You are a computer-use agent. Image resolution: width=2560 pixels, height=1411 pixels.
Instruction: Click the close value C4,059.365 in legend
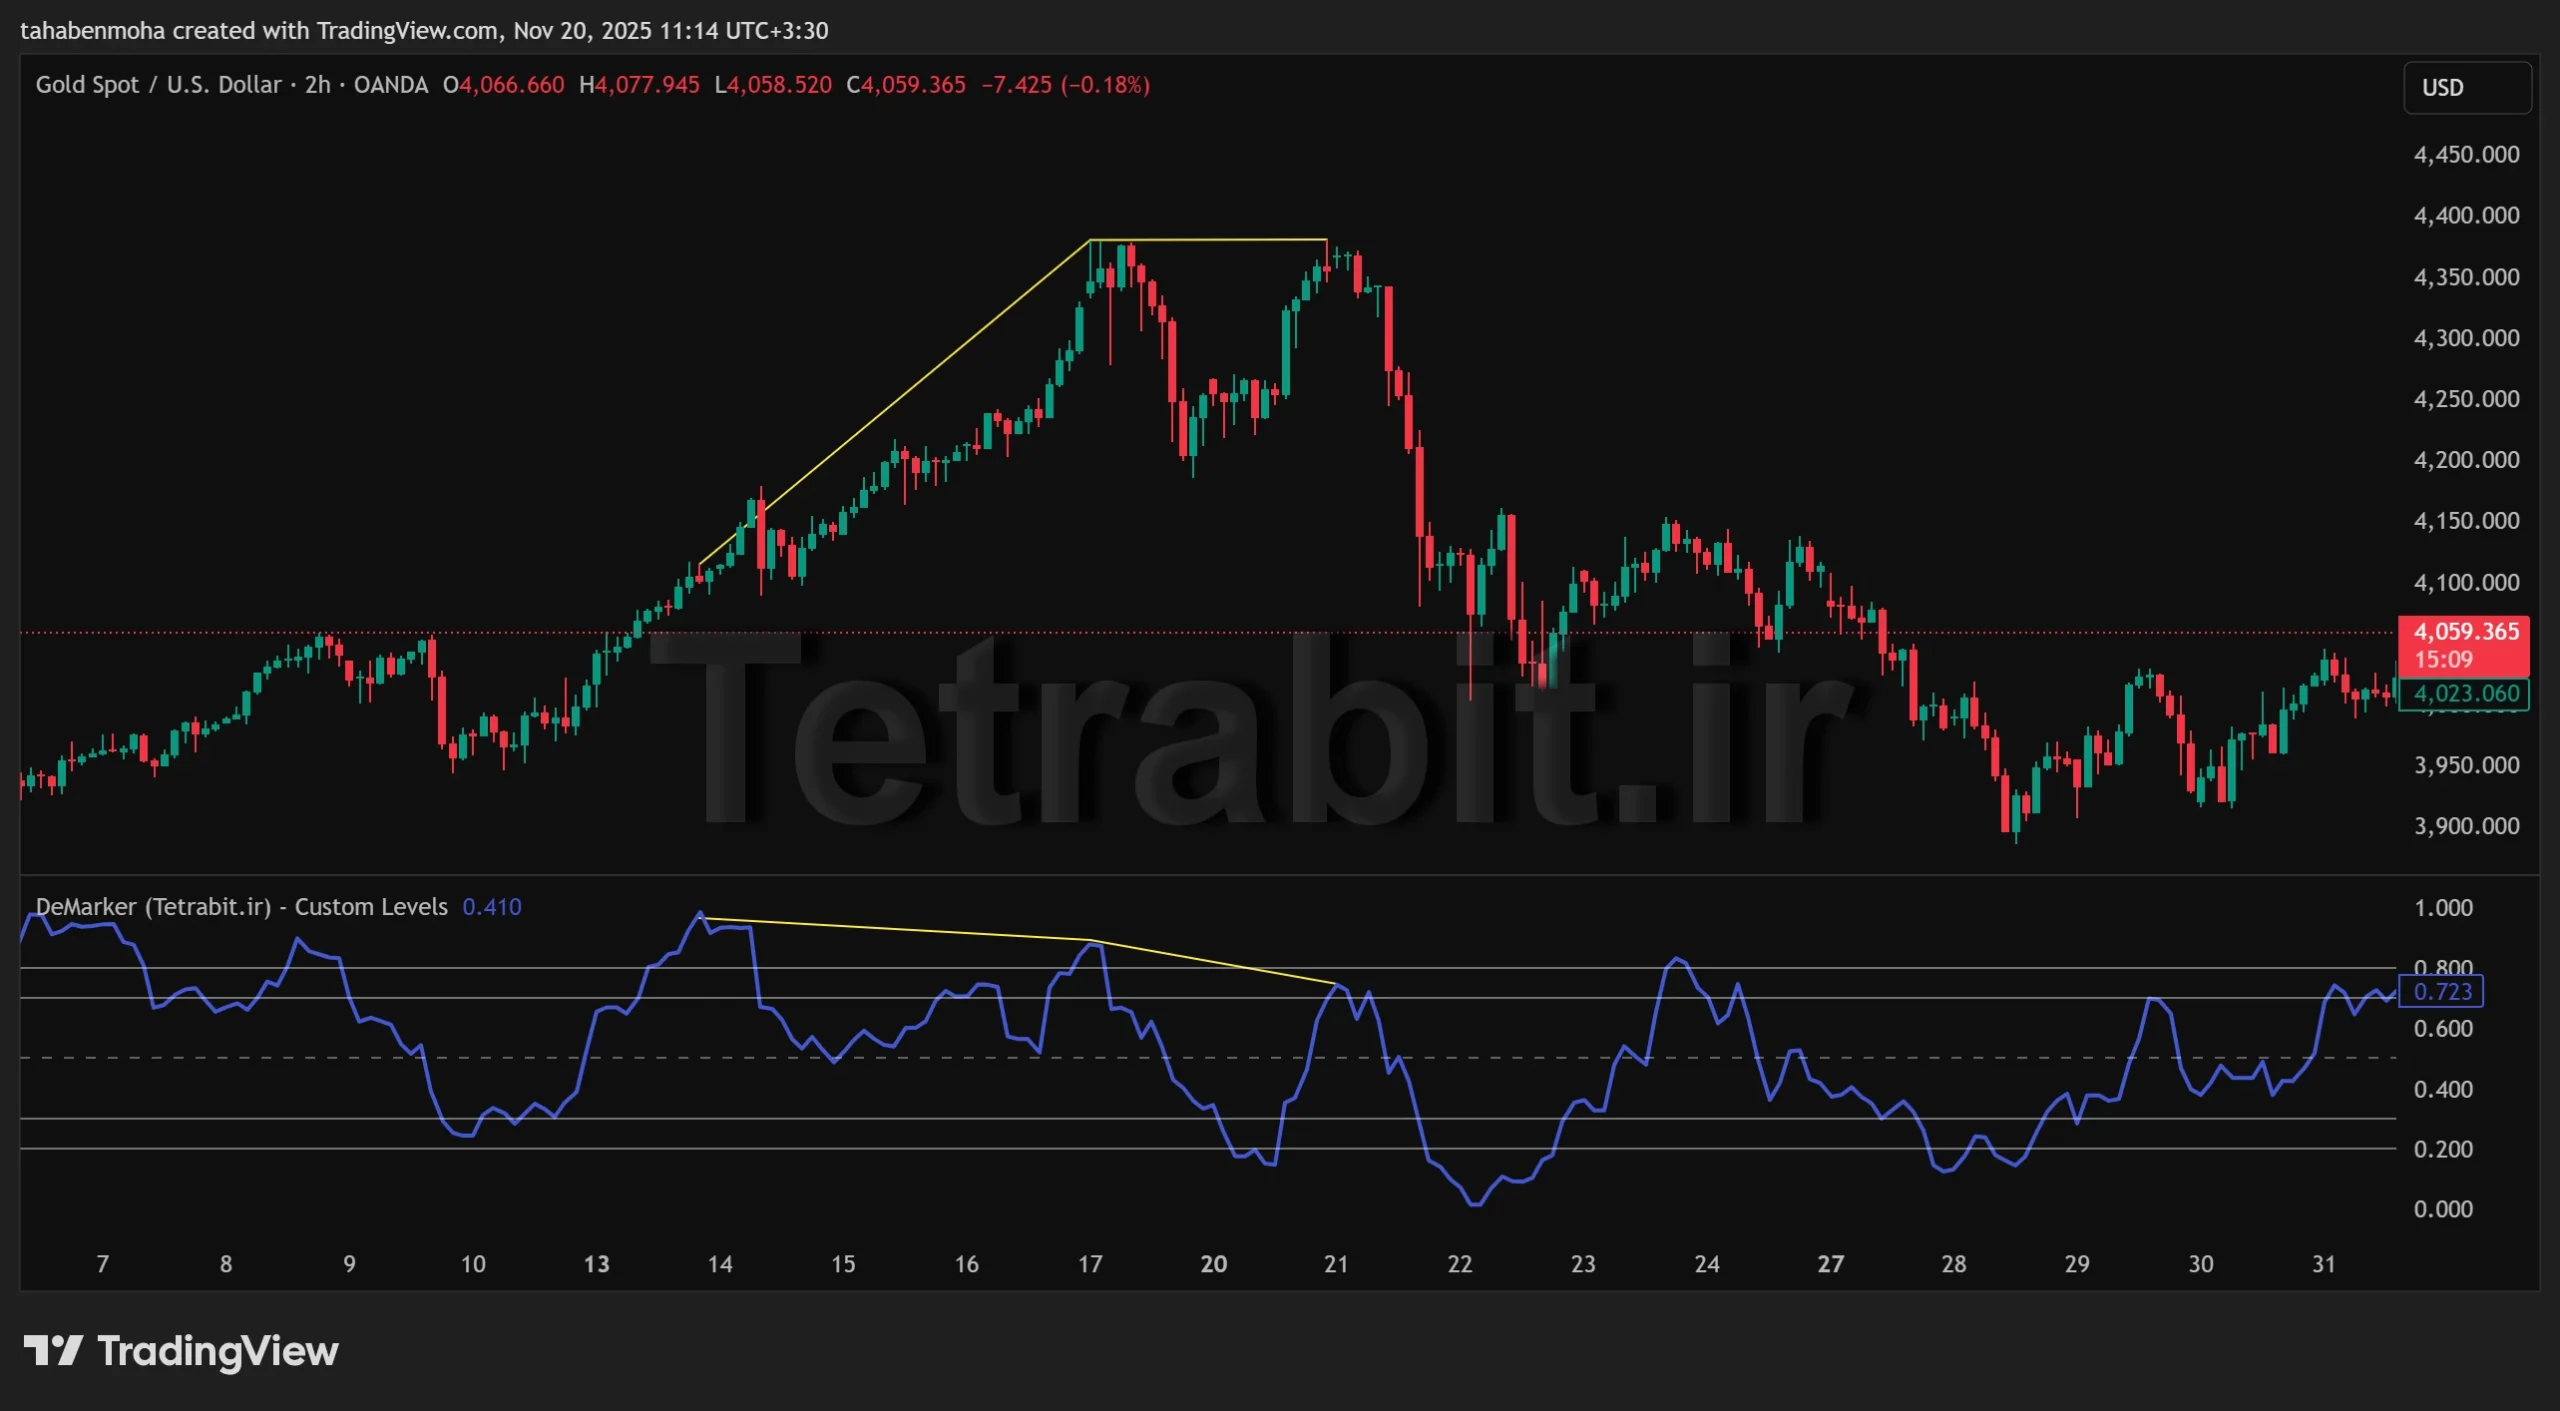coord(906,85)
